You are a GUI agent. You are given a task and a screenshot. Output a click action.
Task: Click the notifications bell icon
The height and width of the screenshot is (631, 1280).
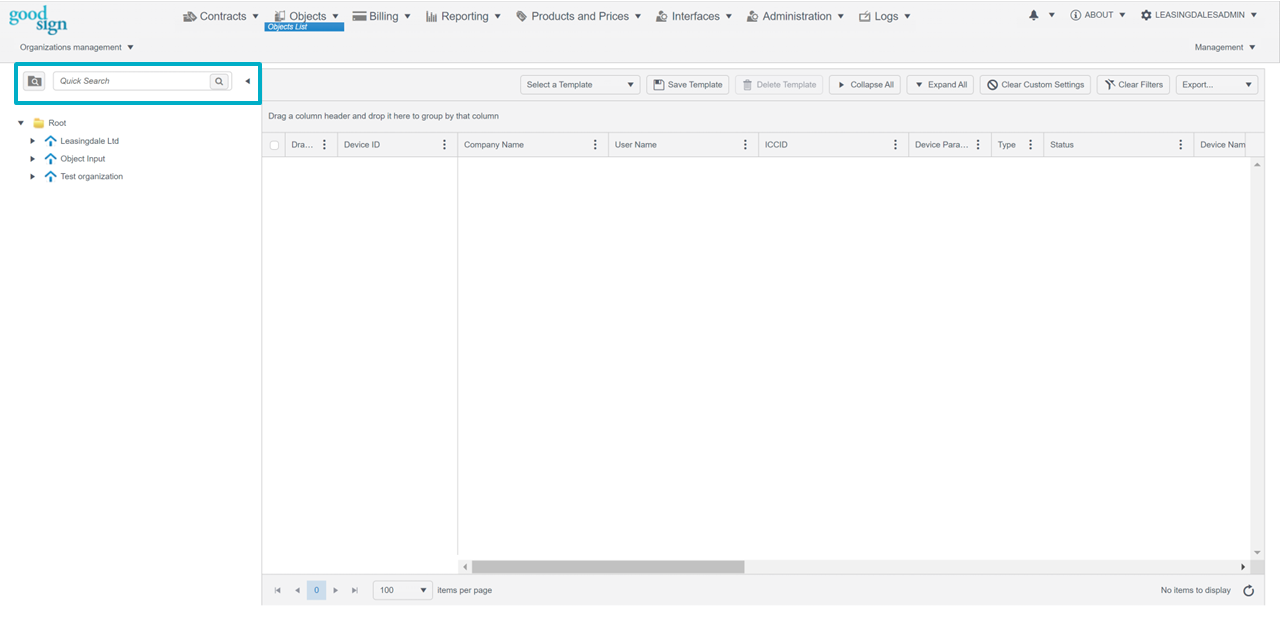tap(1034, 16)
